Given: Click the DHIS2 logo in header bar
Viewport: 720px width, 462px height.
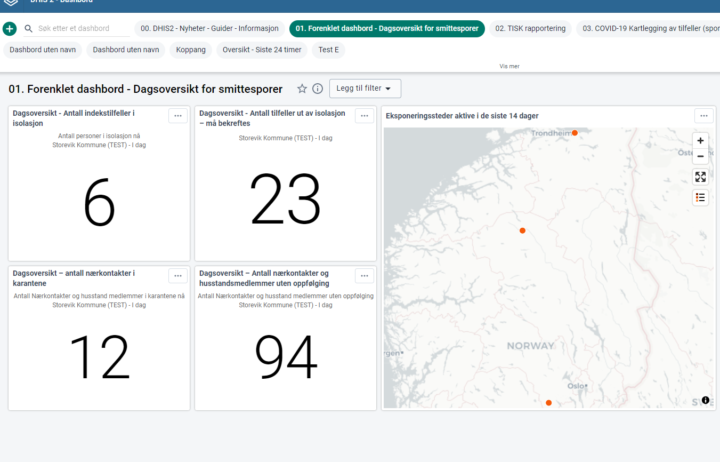Looking at the screenshot, I should pyautogui.click(x=11, y=2).
